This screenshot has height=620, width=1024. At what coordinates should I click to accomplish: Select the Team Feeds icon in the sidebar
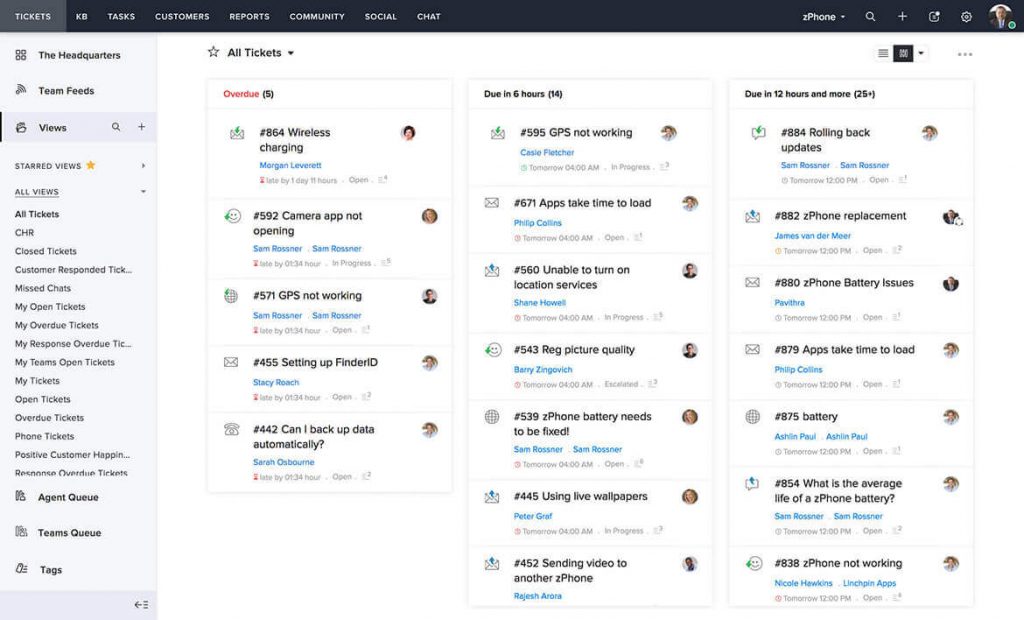pos(23,90)
